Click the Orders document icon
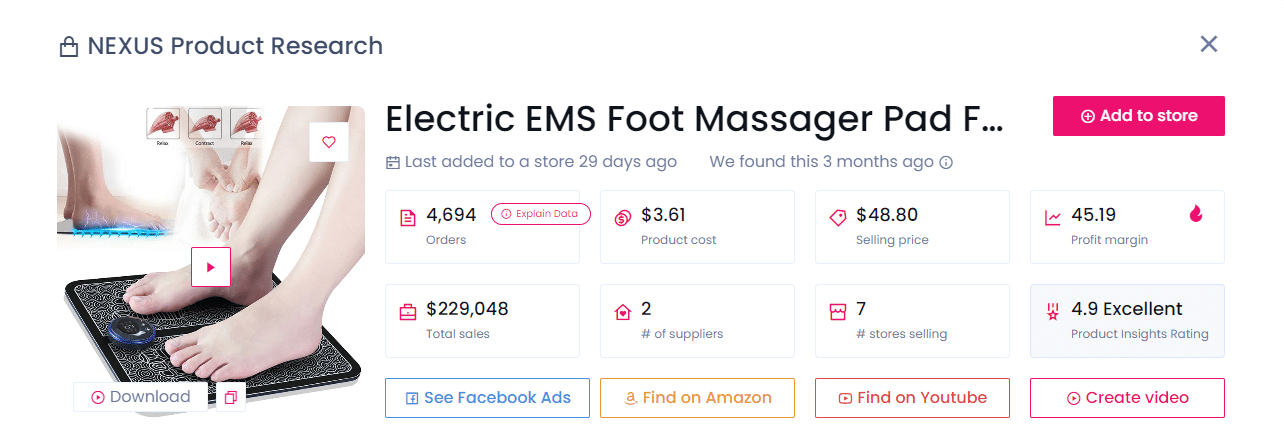This screenshot has height=436, width=1284. pyautogui.click(x=408, y=218)
